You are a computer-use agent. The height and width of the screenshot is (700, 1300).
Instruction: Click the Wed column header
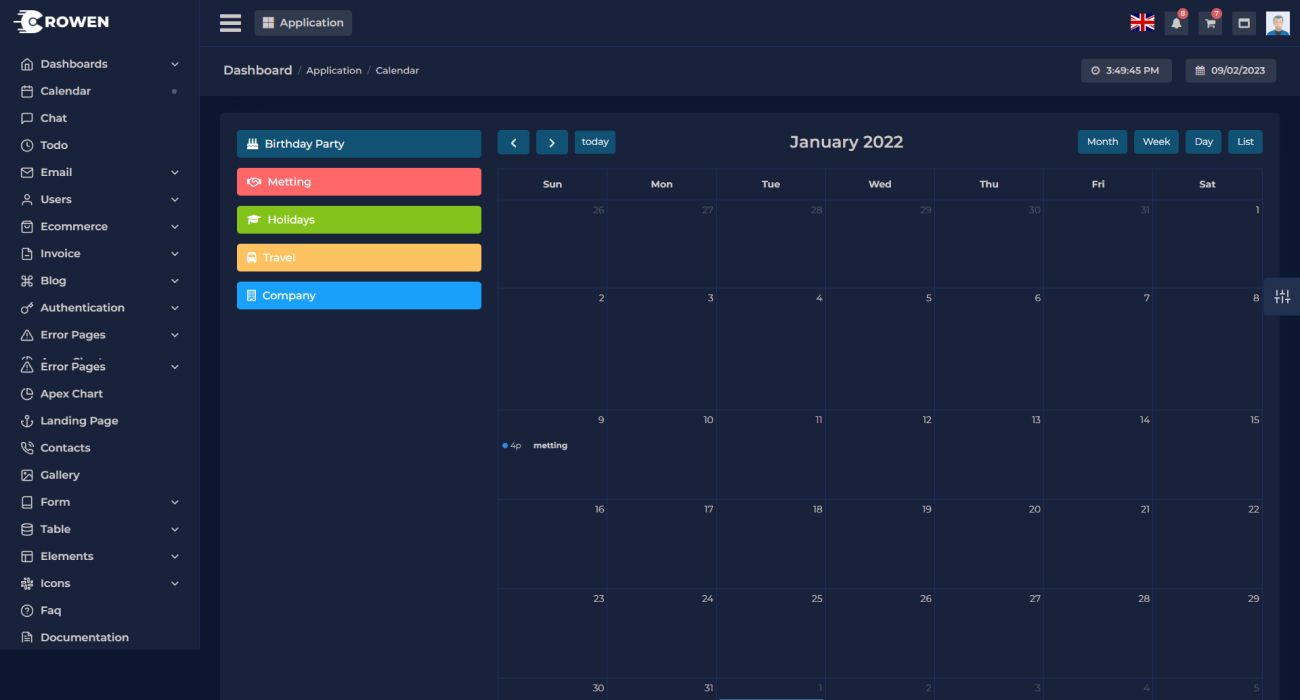(x=880, y=184)
